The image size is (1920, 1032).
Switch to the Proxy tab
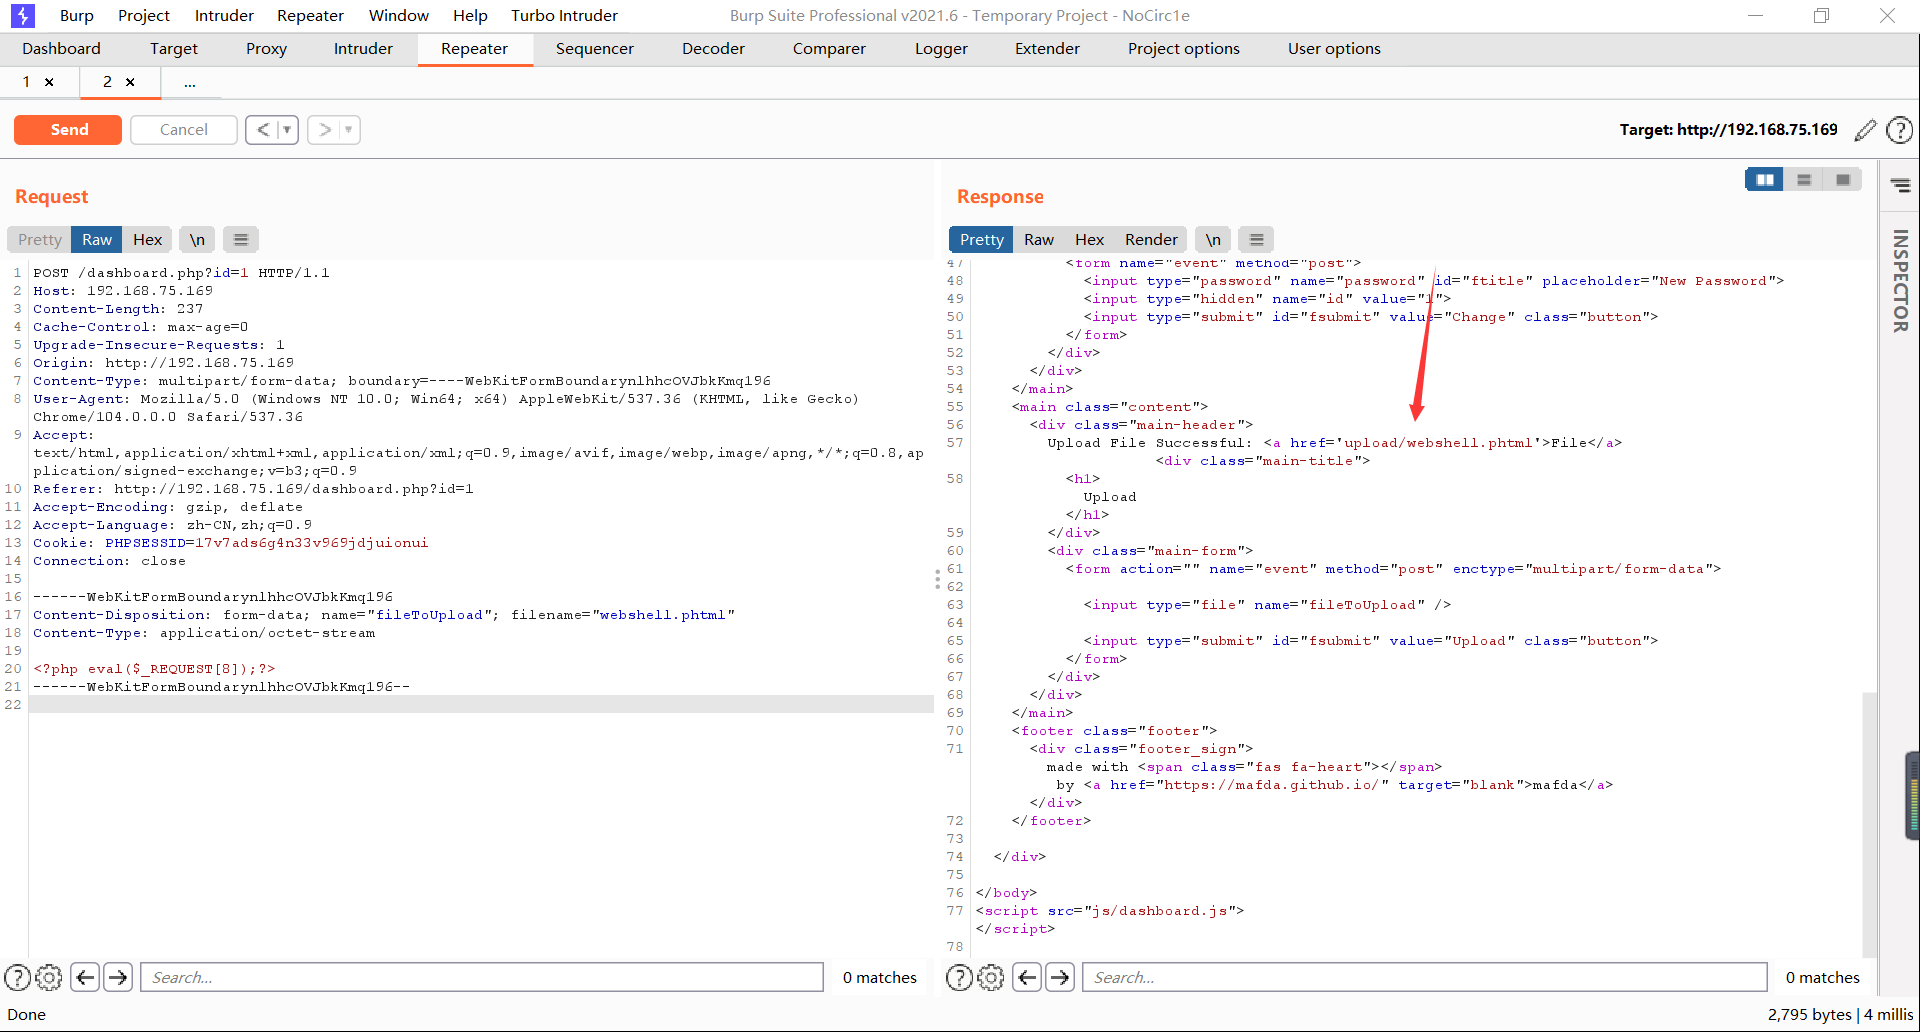[x=266, y=49]
